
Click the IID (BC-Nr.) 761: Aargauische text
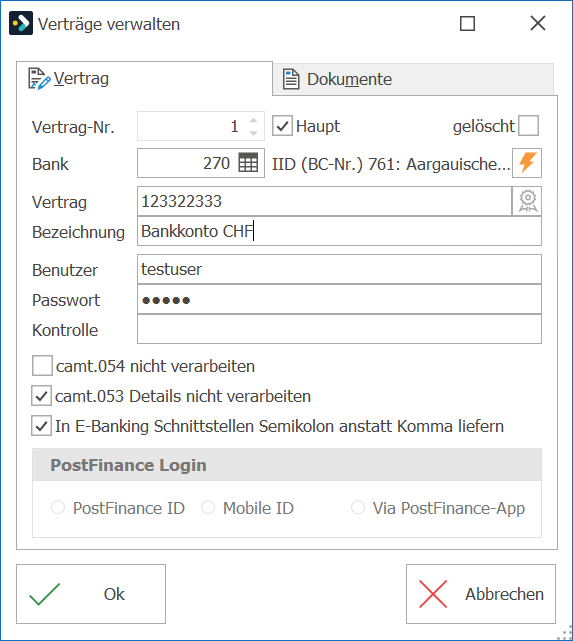(x=391, y=164)
